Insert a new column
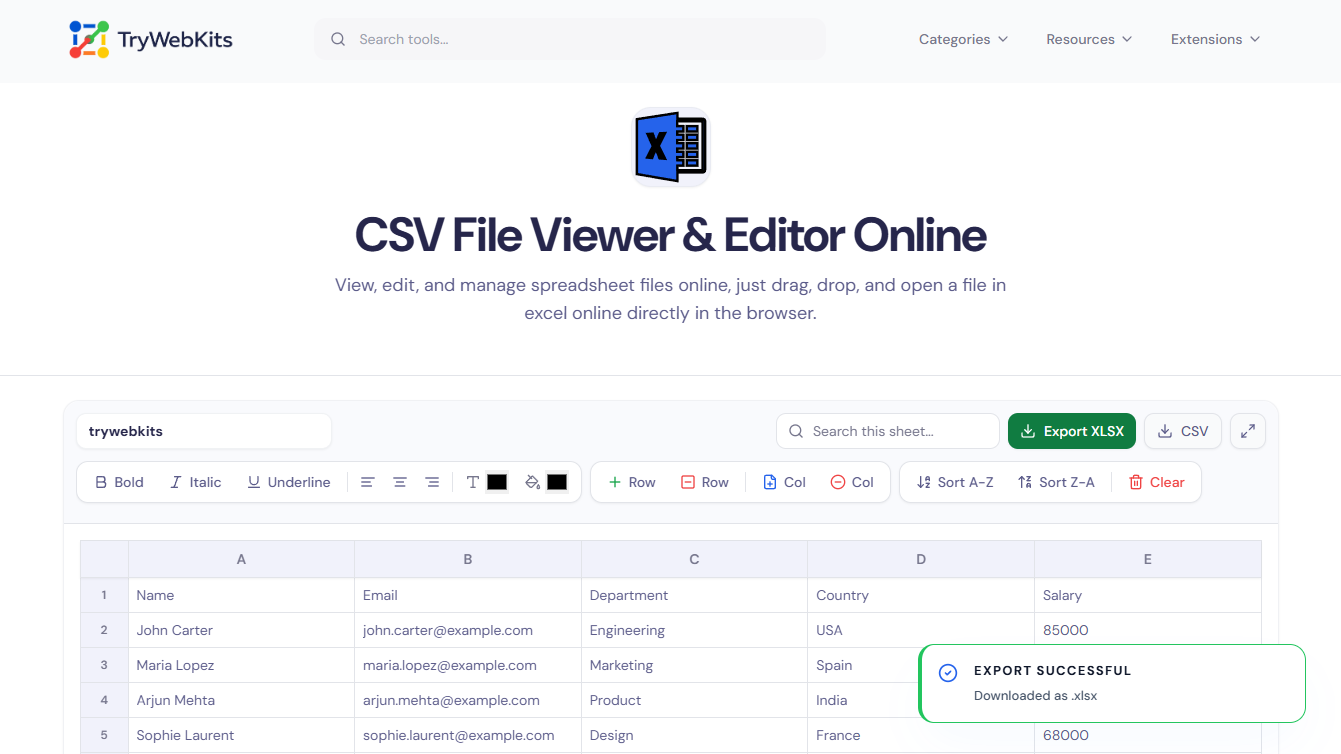This screenshot has width=1341, height=754. click(784, 481)
